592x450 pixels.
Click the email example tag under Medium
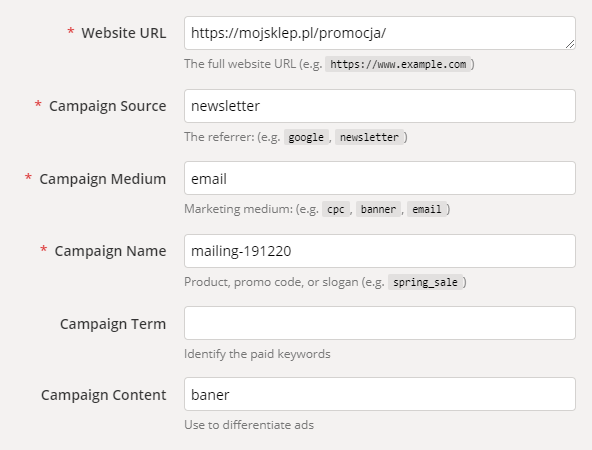point(427,209)
